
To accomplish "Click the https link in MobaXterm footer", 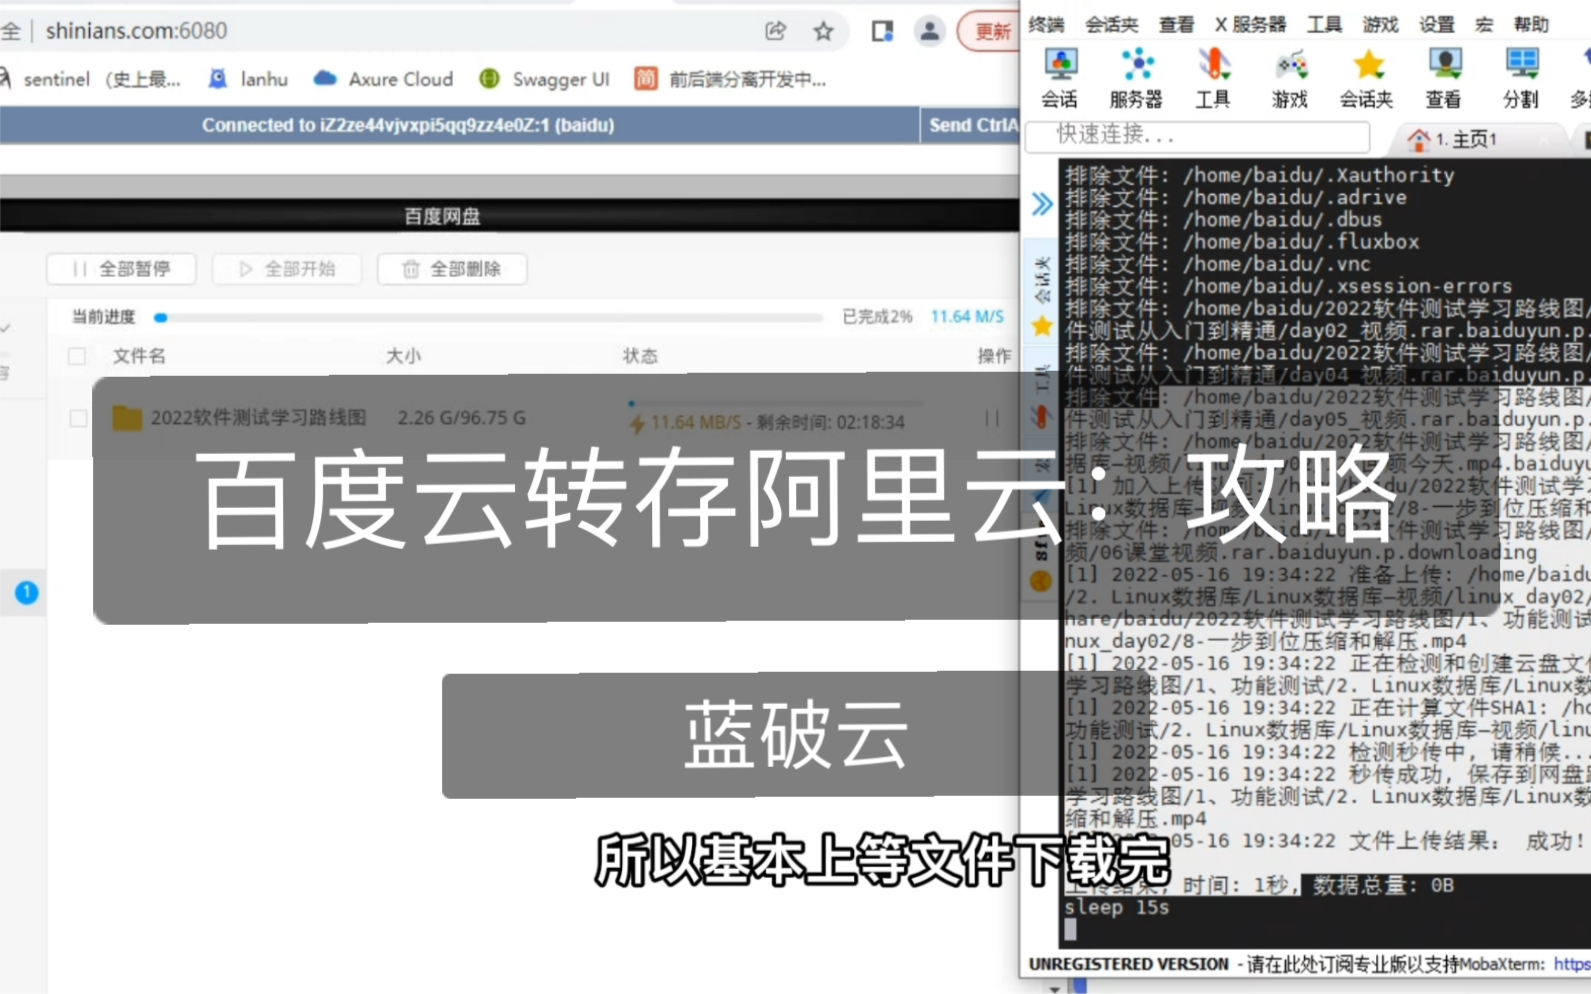I will pos(1571,964).
